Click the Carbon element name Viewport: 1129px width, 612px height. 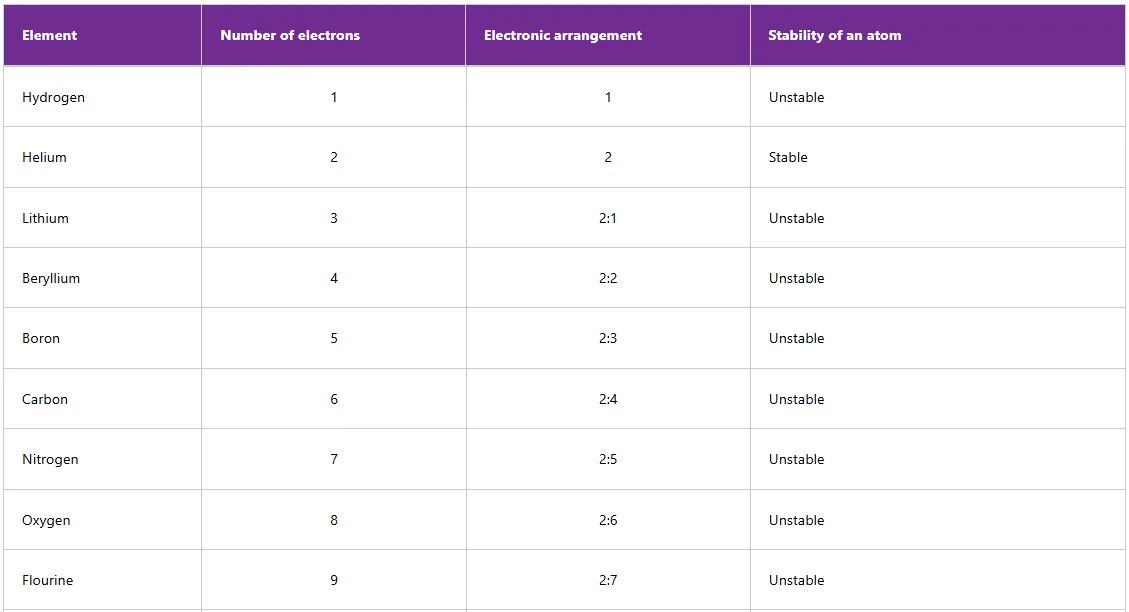click(x=45, y=399)
